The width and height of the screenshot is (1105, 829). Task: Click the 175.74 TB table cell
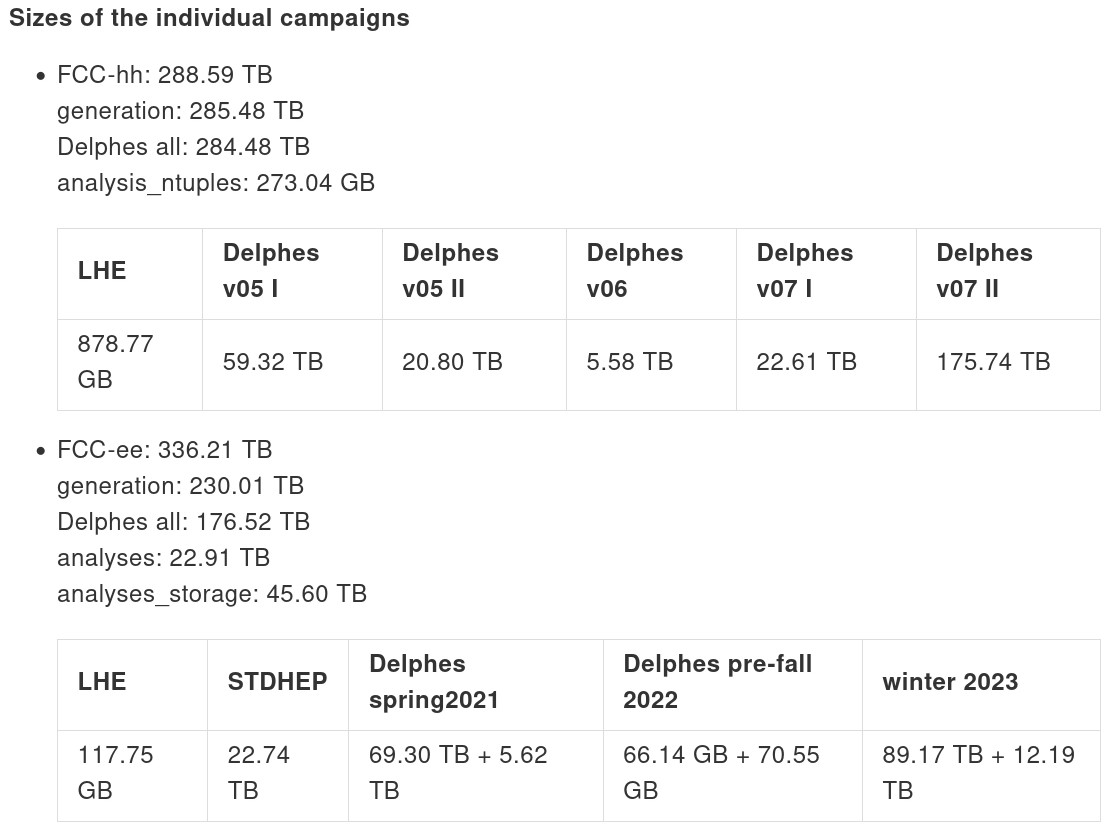click(x=993, y=362)
